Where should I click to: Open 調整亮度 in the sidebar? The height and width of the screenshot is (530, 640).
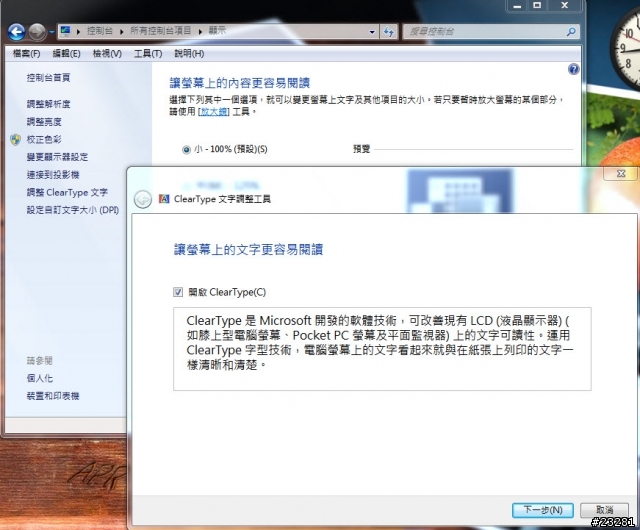[44, 121]
